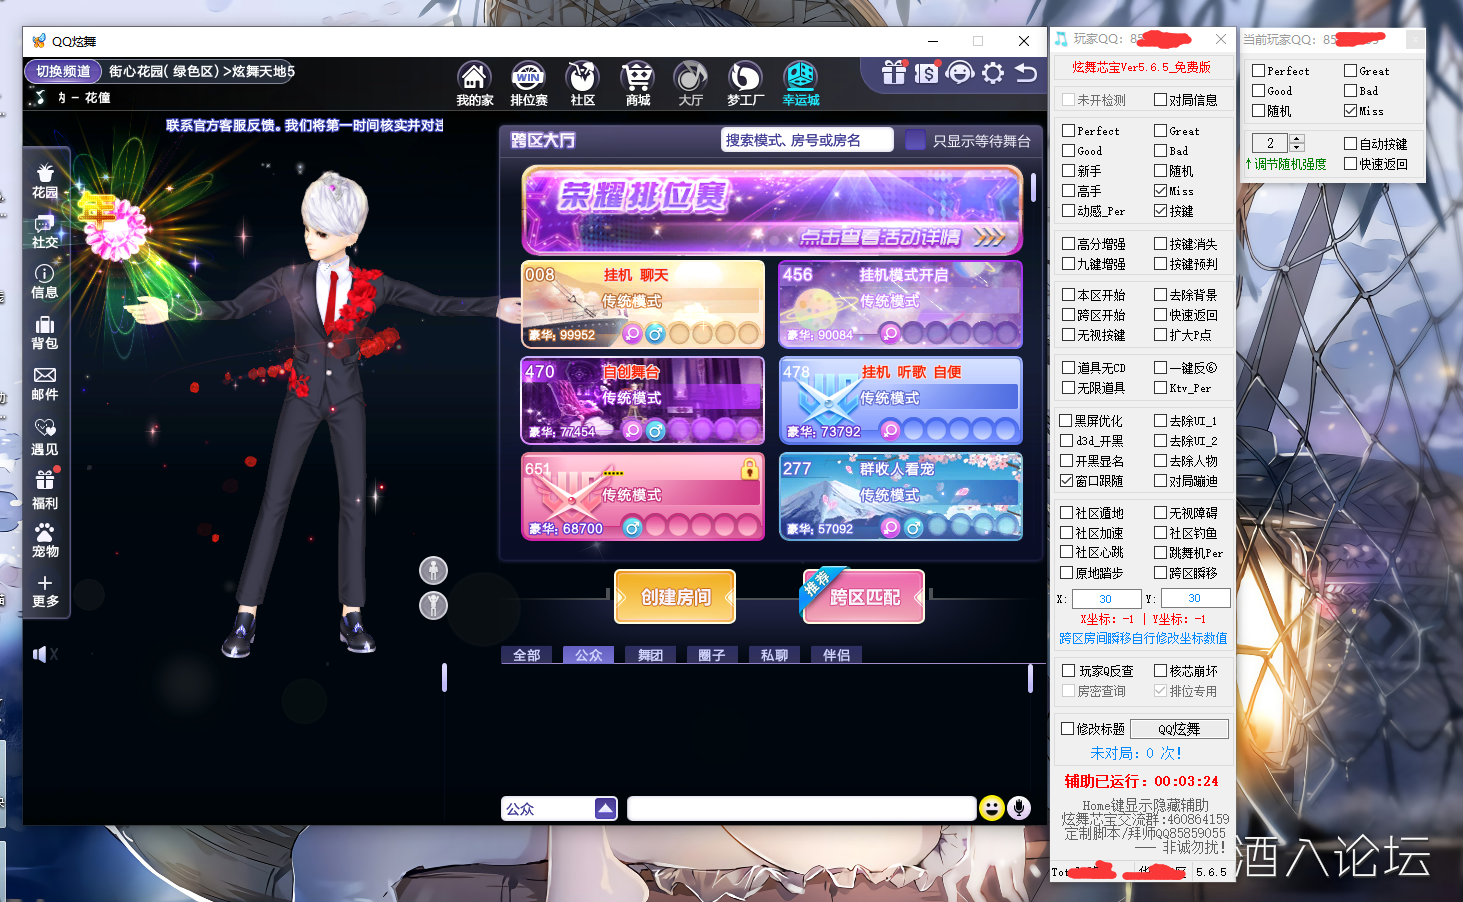Increase the random strength spinner value
1463x902 pixels.
point(1297,139)
